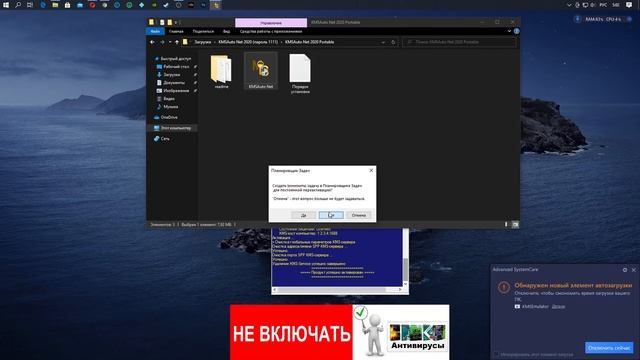This screenshot has height=360, width=640.
Task: Click the Explorer search field
Action: tap(459, 42)
